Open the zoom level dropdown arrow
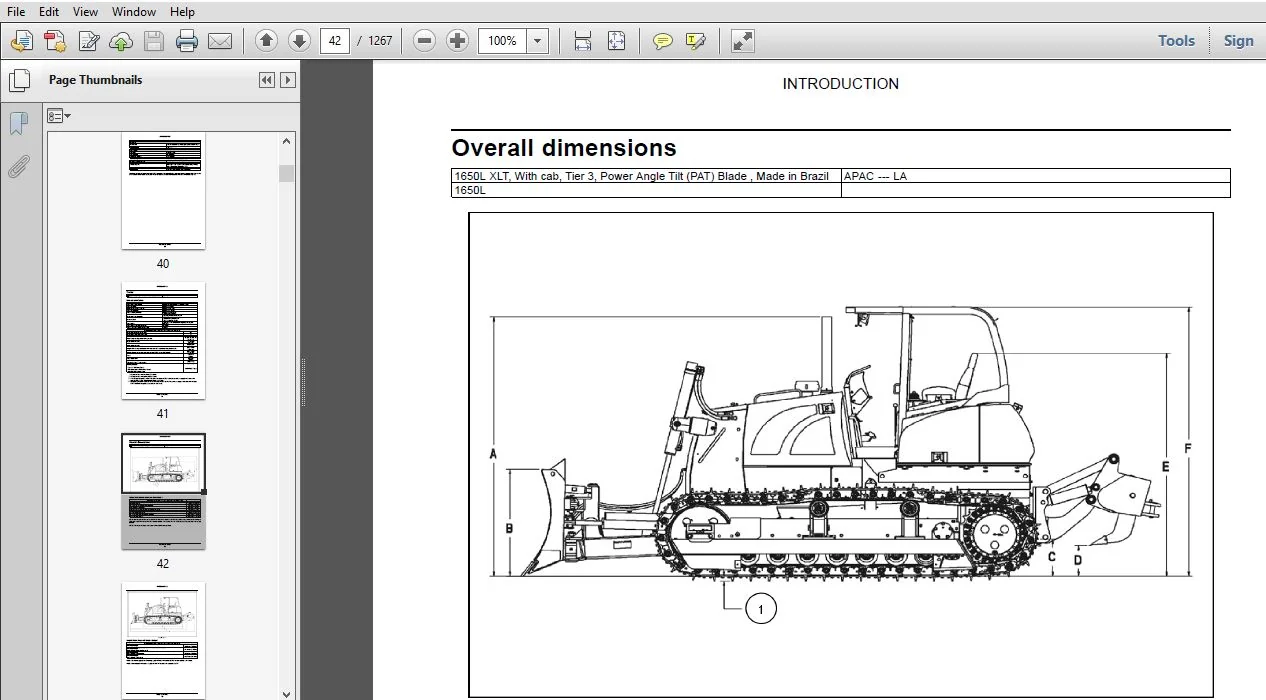1266x700 pixels. coord(538,41)
